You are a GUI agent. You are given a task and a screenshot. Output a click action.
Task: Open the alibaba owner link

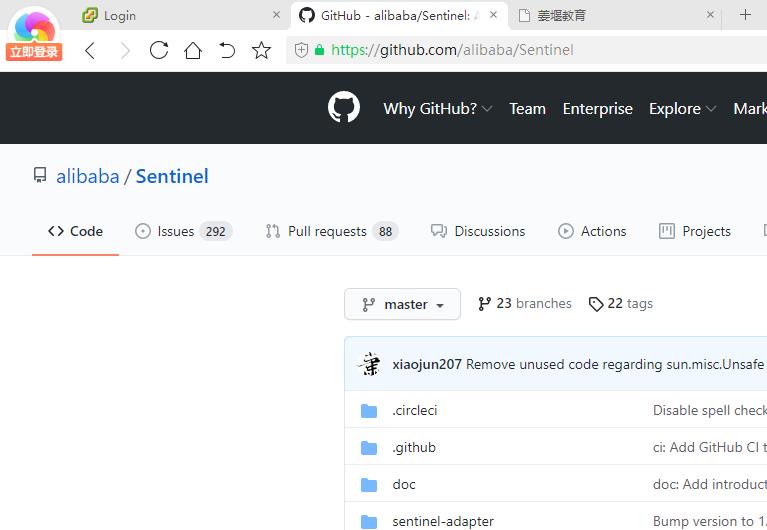pos(88,176)
